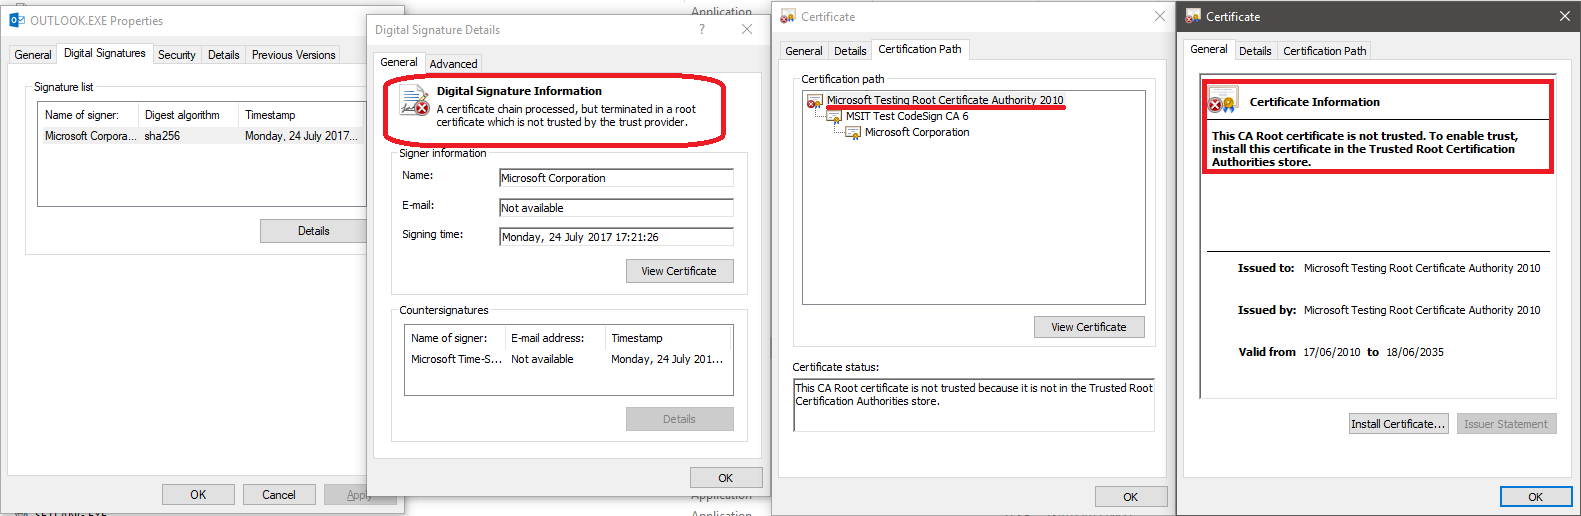Screen dimensions: 1581x516
Task: Open General tab in middle Certificate window
Action: (x=804, y=51)
